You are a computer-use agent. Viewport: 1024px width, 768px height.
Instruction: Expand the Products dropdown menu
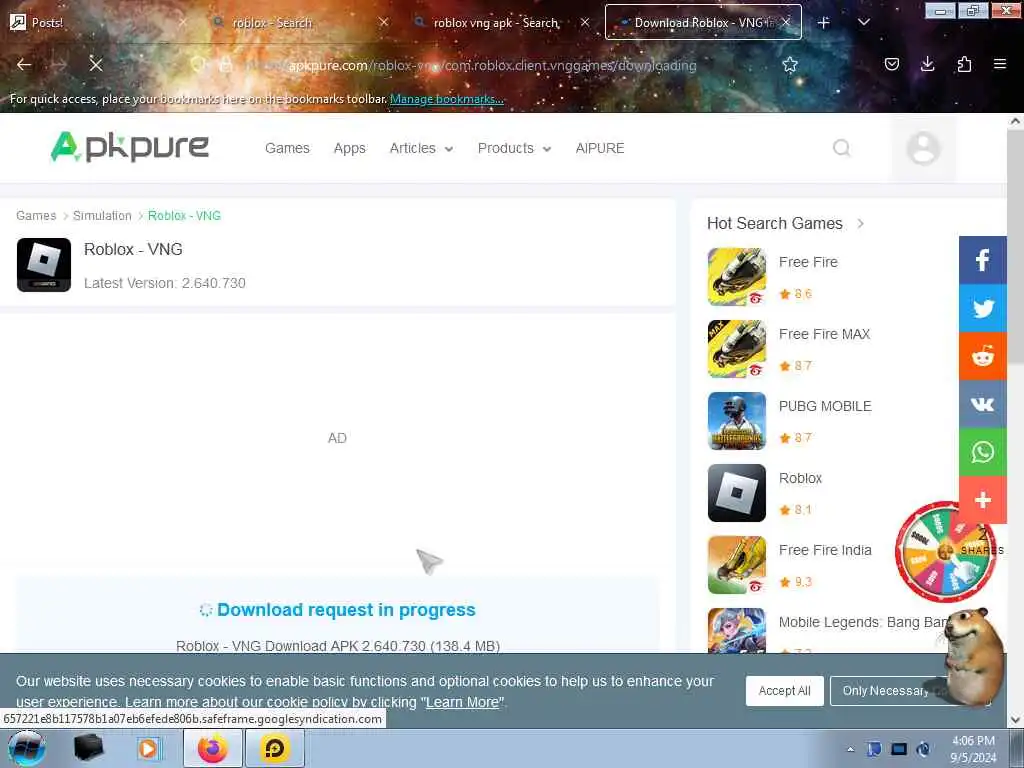point(514,148)
